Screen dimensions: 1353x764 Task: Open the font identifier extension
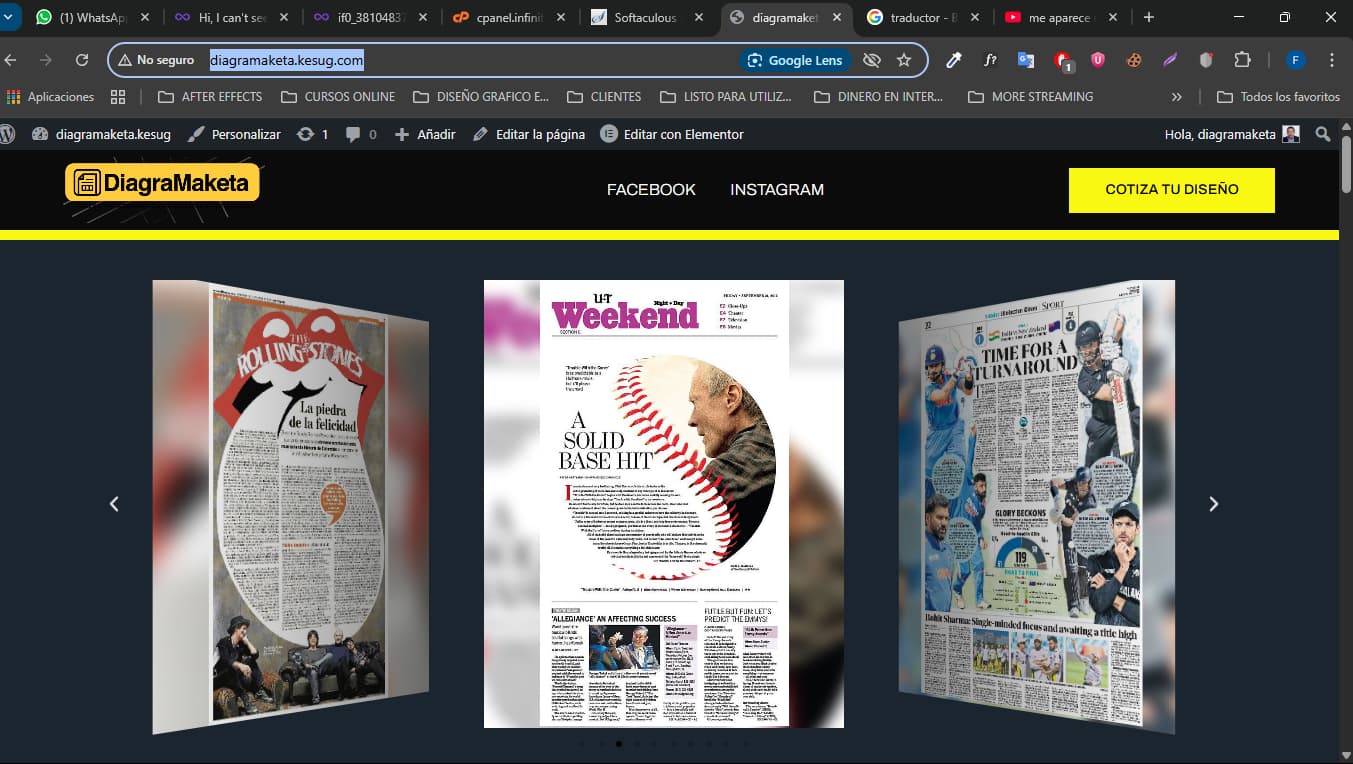pos(990,60)
